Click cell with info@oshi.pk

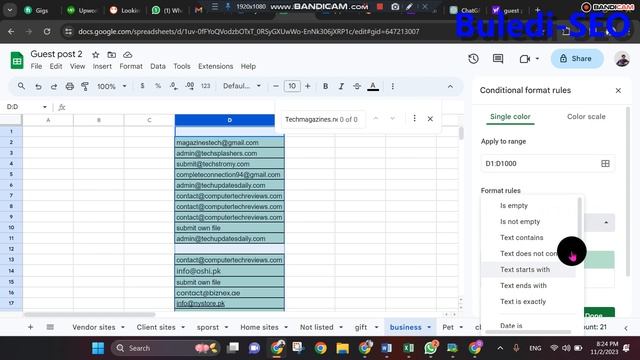[x=229, y=271]
